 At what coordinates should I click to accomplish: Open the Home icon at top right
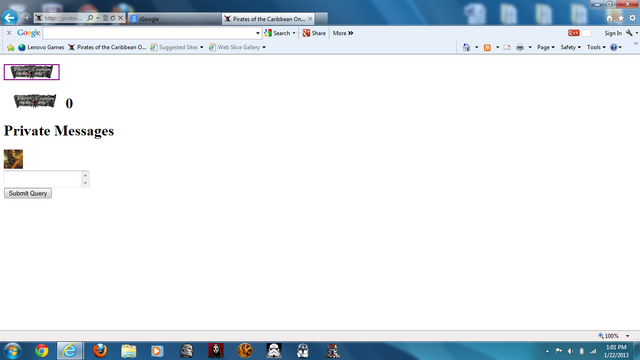609,18
